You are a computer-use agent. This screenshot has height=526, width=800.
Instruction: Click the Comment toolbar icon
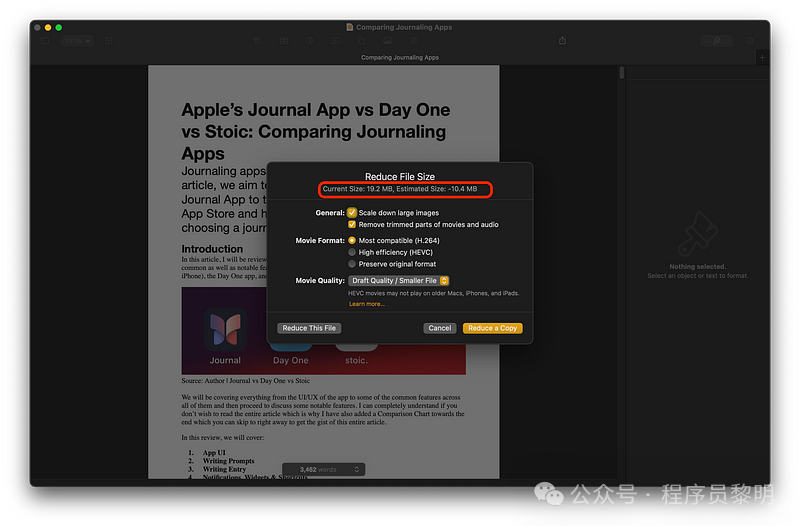414,41
